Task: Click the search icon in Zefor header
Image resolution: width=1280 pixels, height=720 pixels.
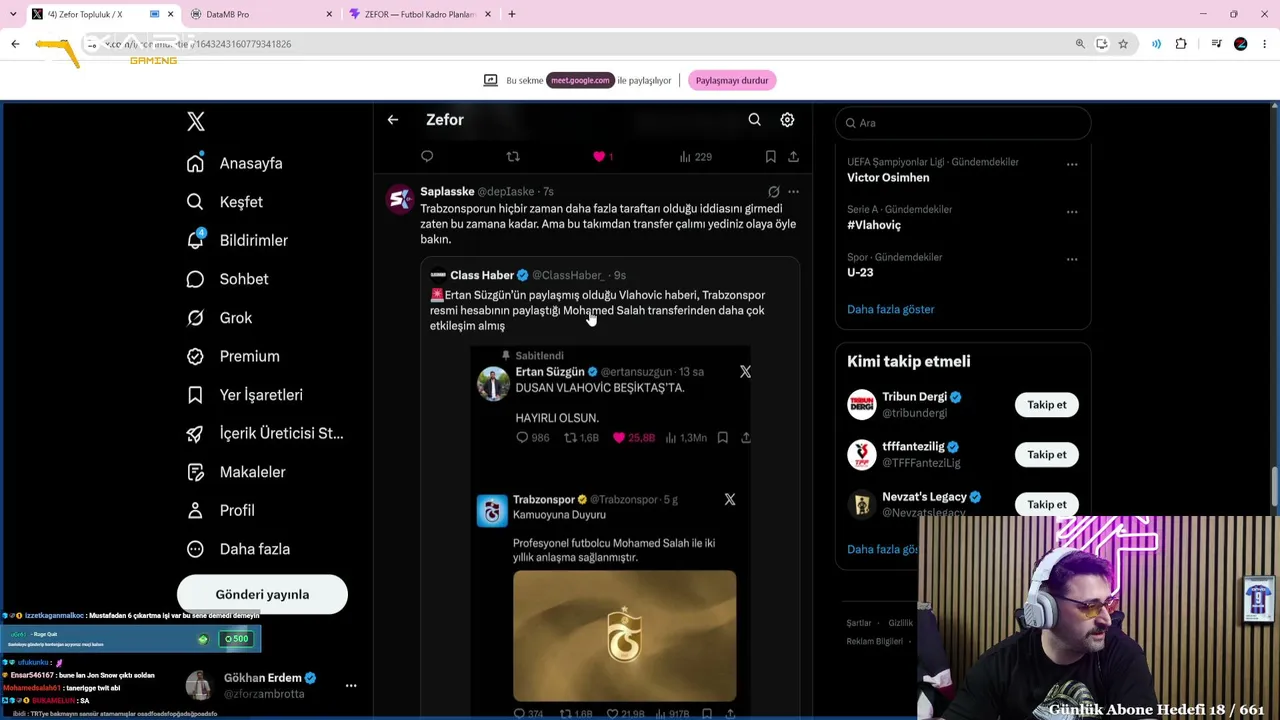Action: 755,120
